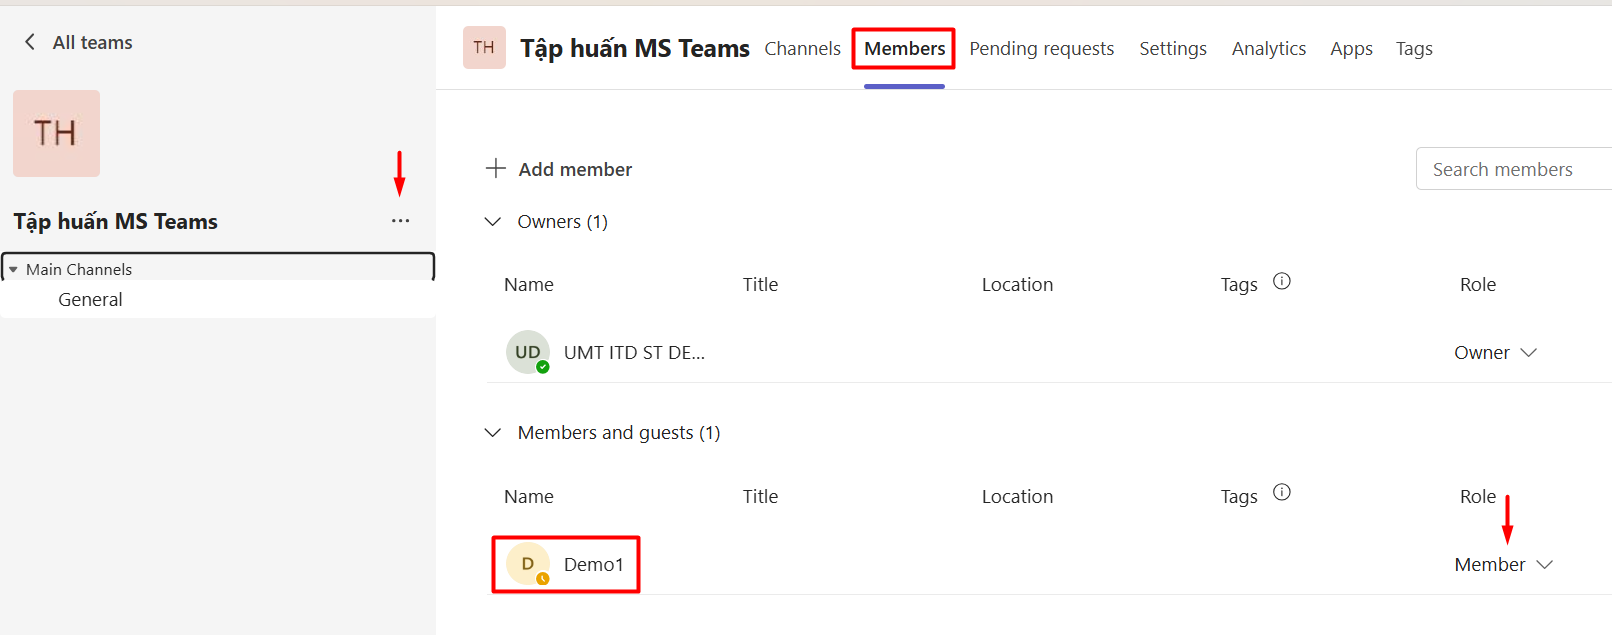Collapse the Owners (1) section
1612x635 pixels.
(493, 222)
